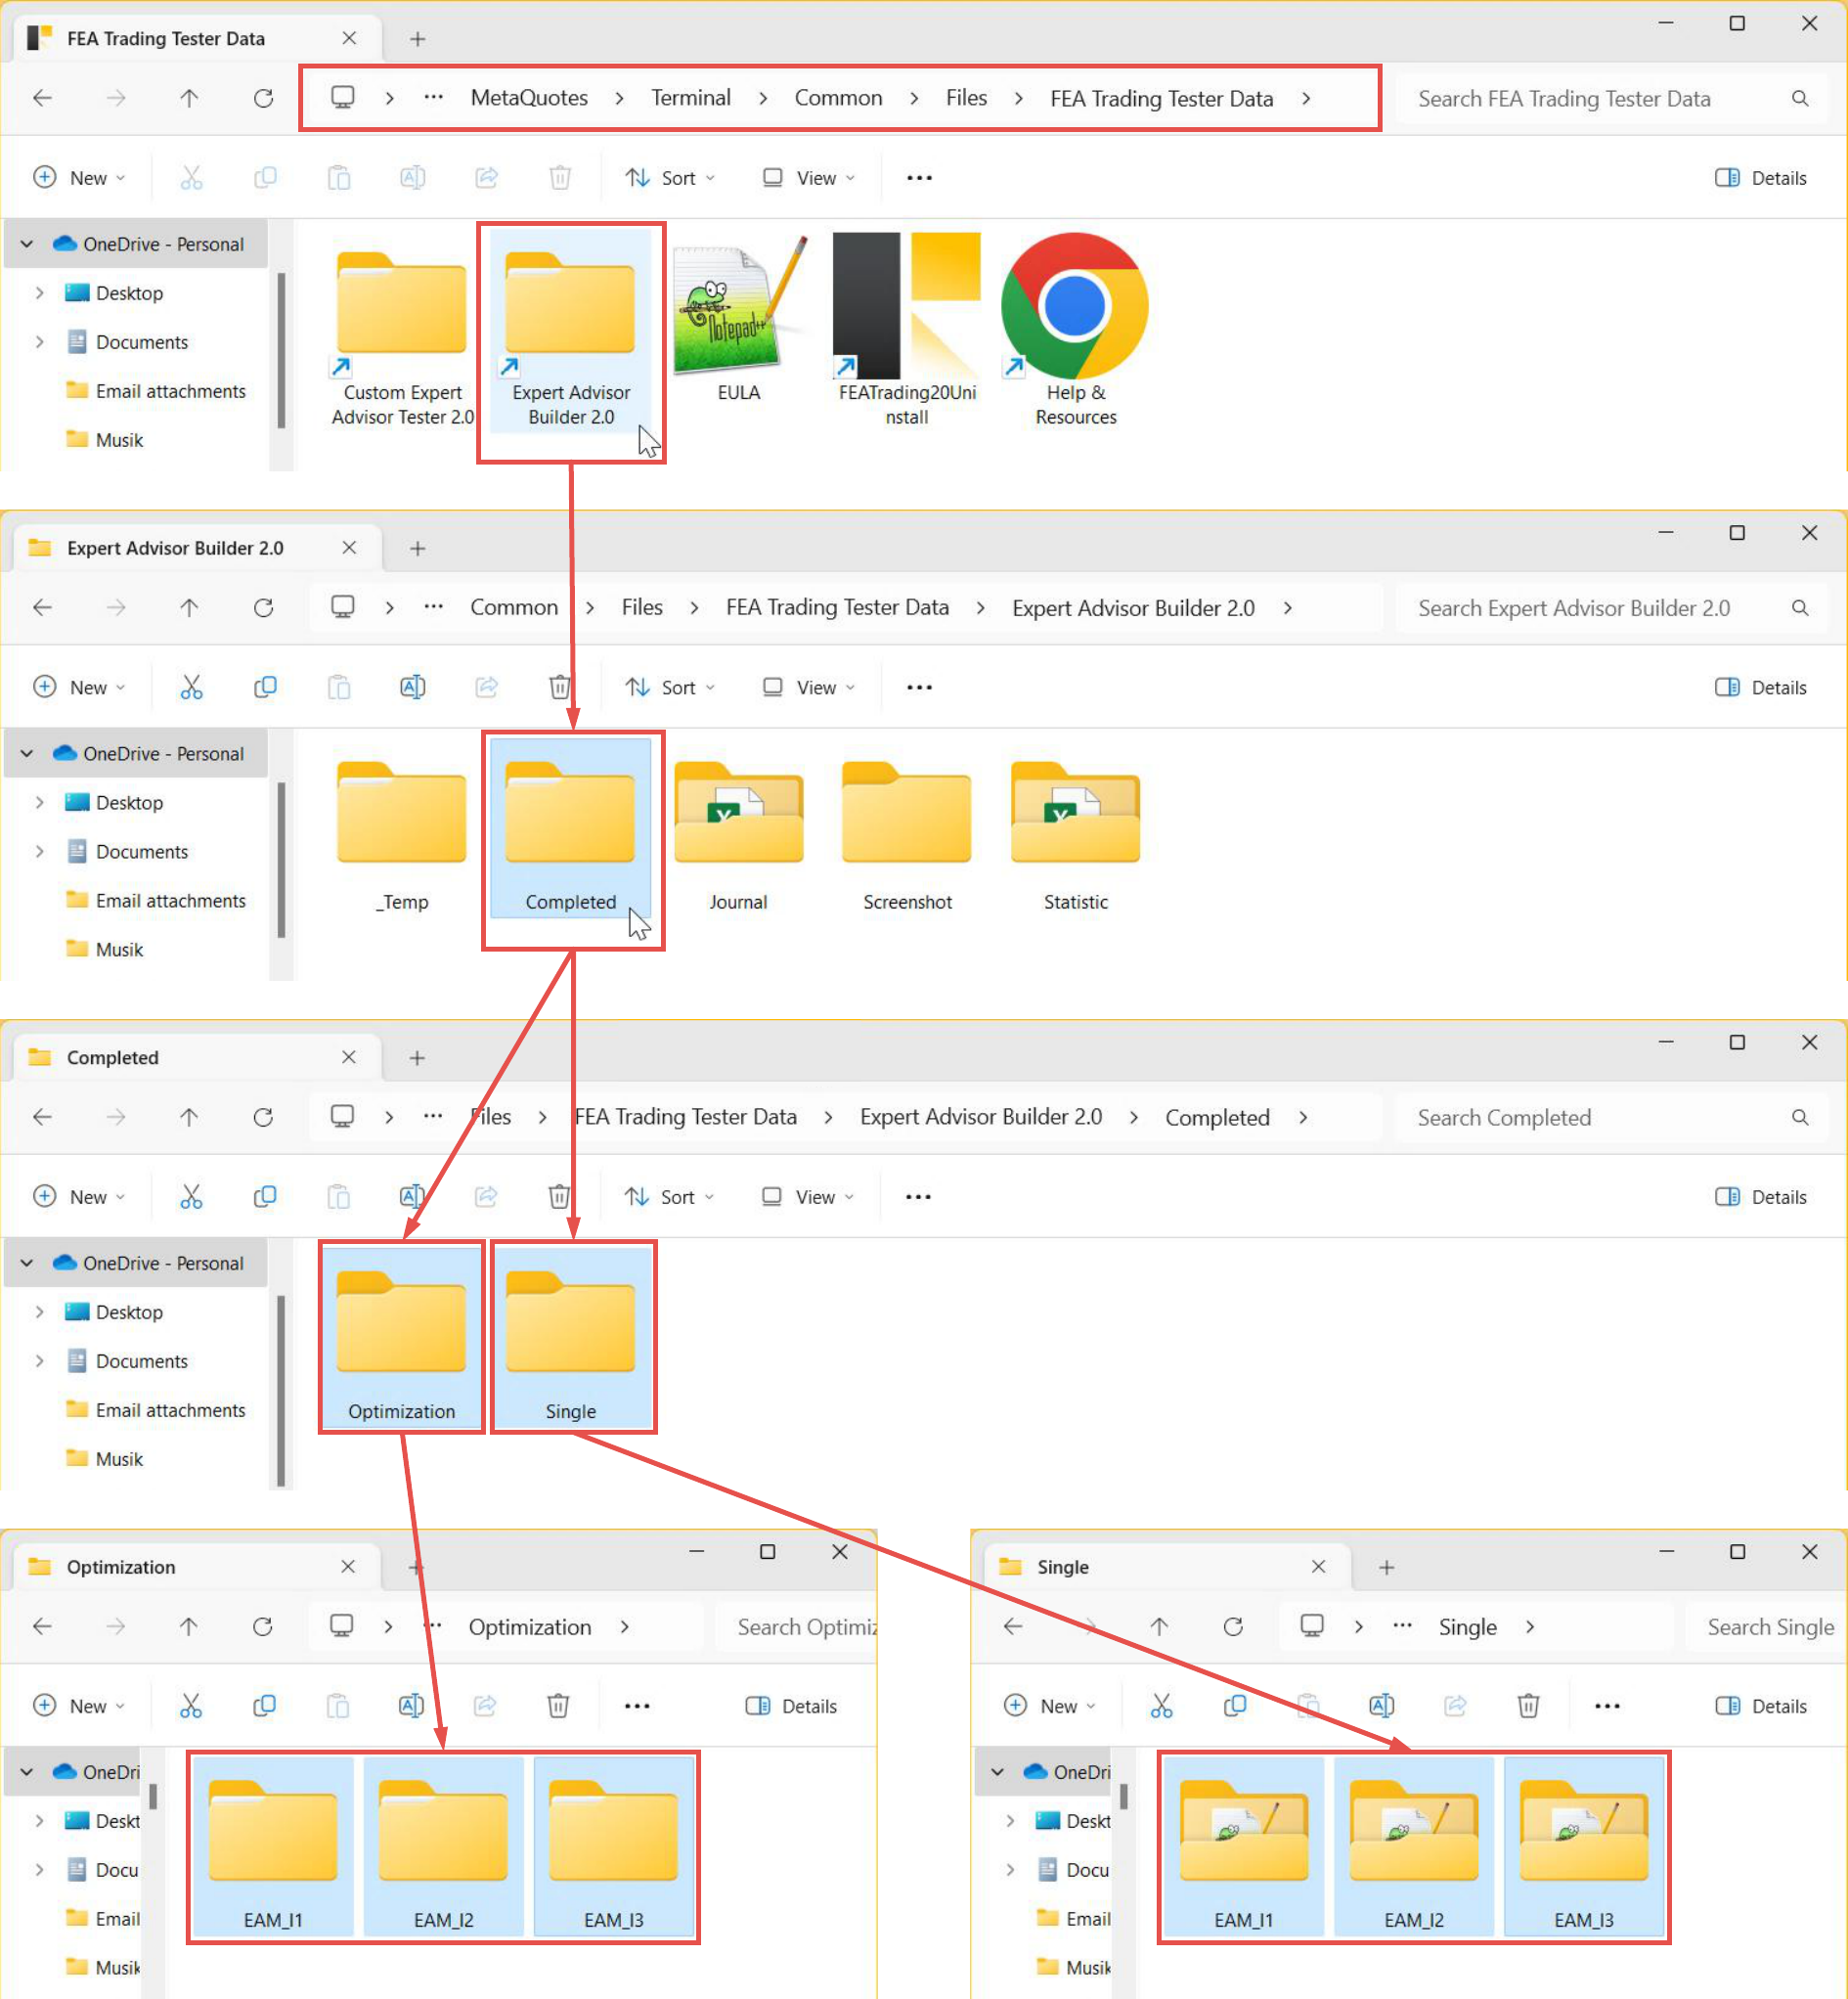
Task: Click Search Expert Advisor Builder 2.0 field
Action: click(x=1613, y=607)
